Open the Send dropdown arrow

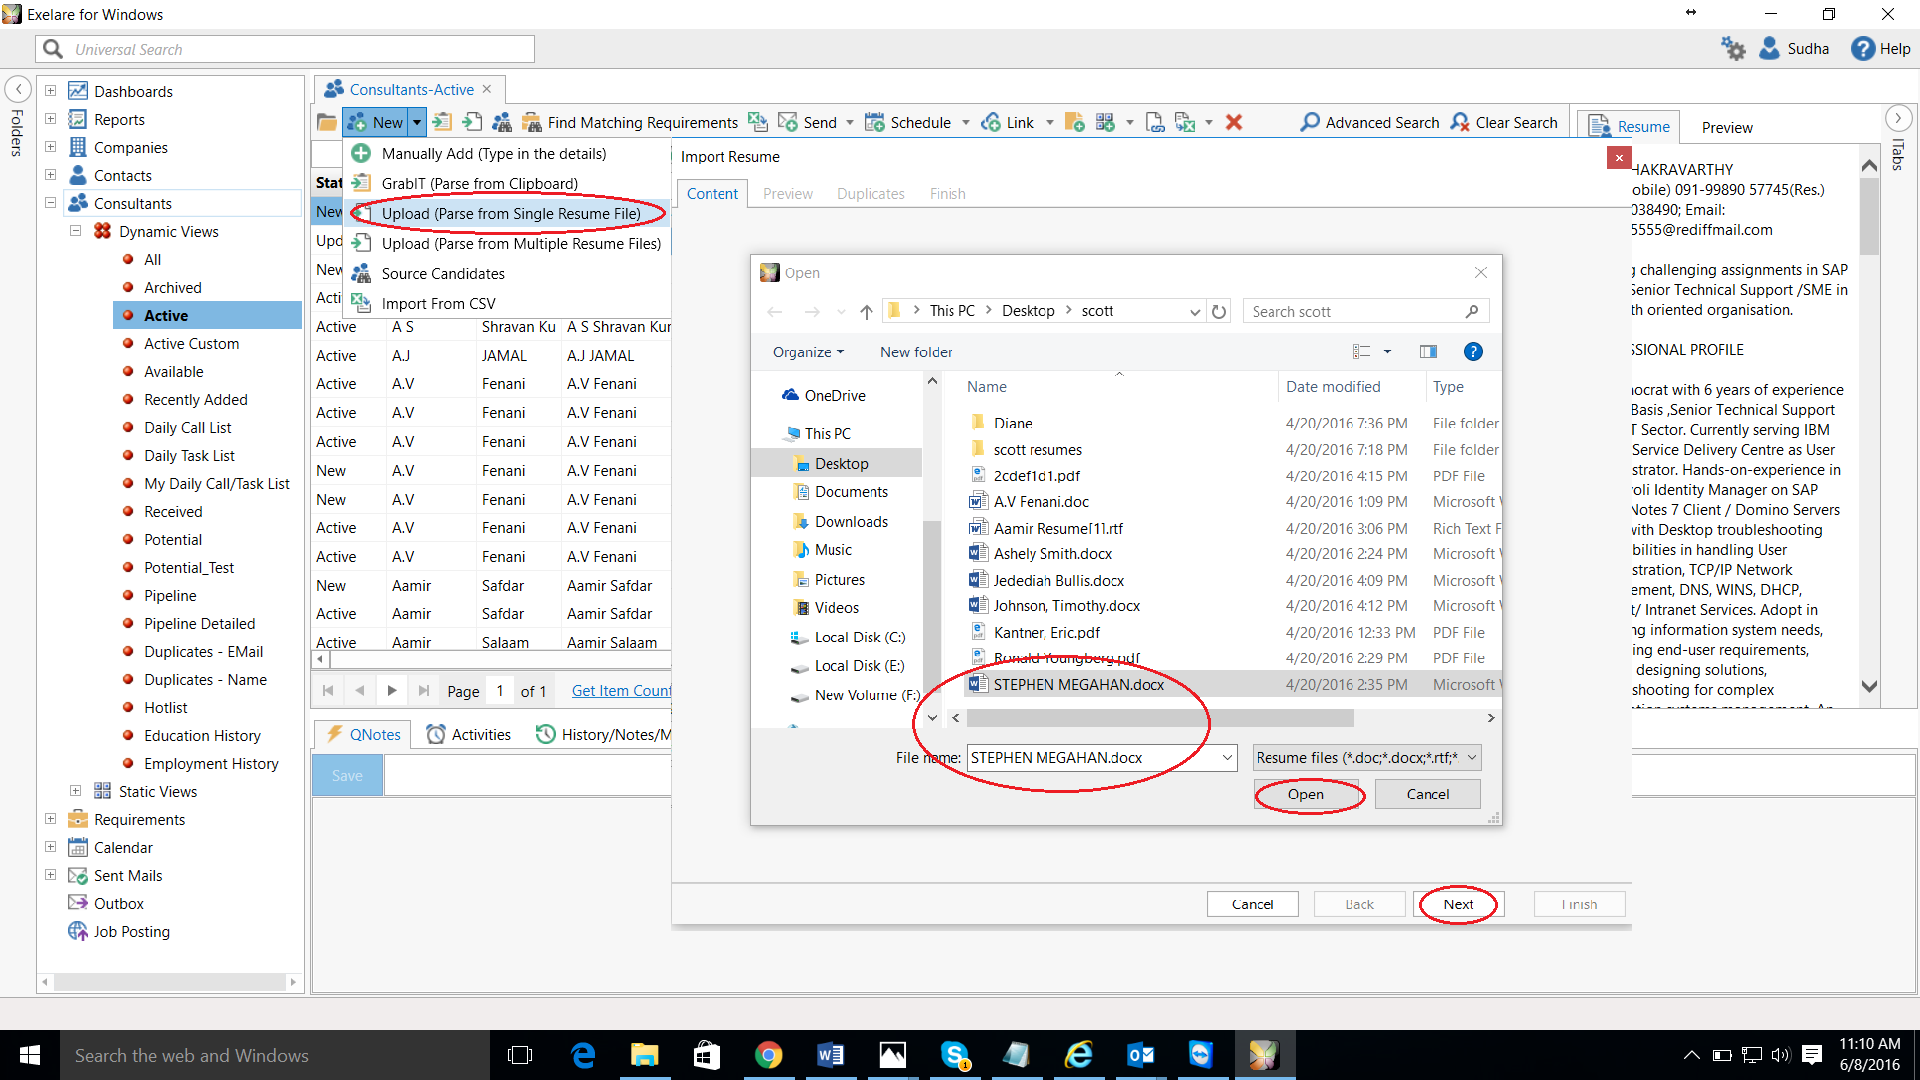pos(850,122)
